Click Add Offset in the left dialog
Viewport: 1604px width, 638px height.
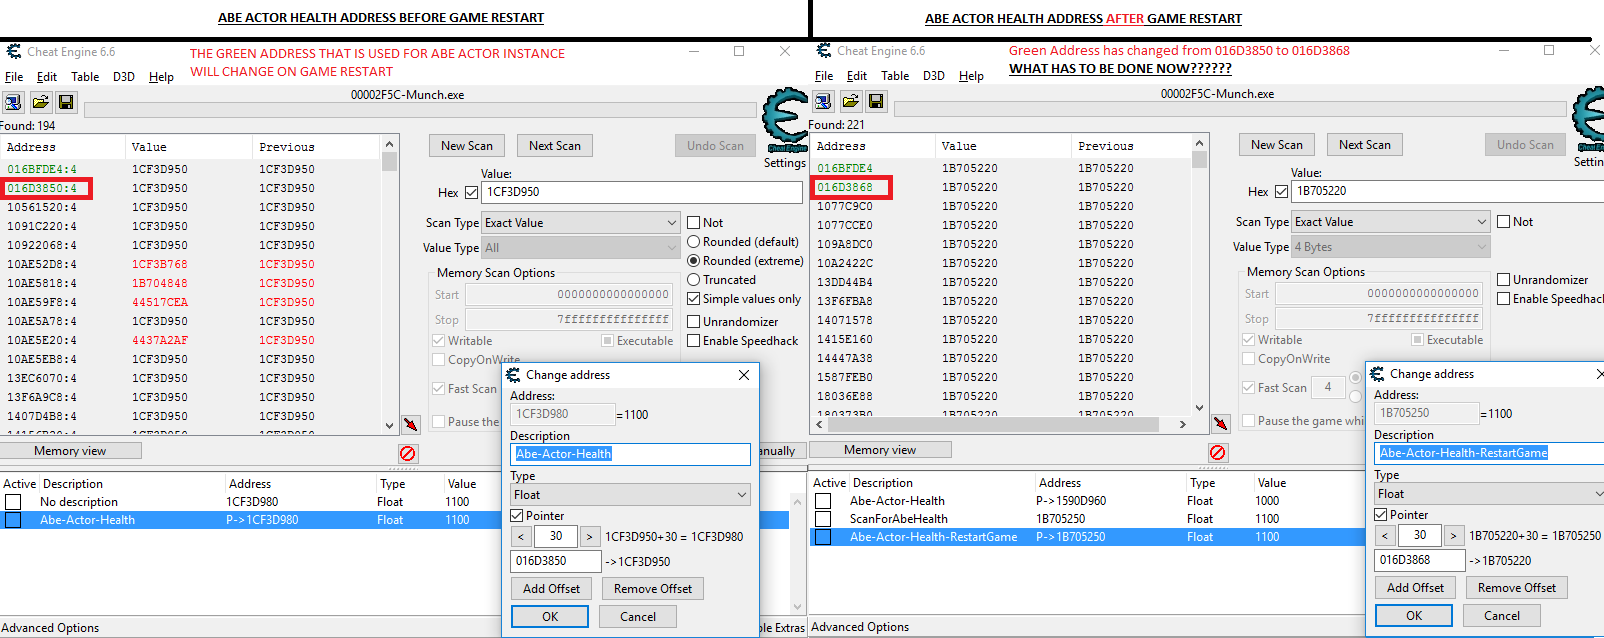coord(551,589)
